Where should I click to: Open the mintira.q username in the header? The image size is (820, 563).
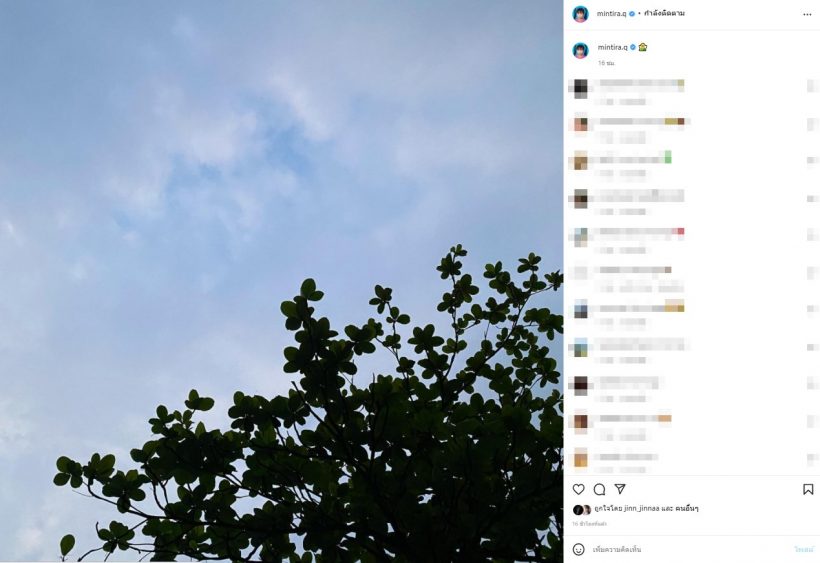pos(611,14)
